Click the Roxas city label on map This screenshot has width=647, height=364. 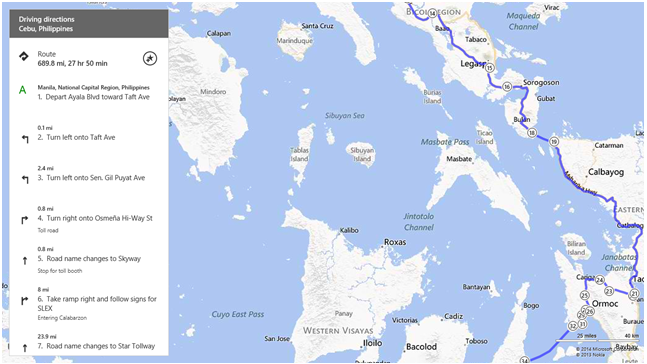click(395, 242)
